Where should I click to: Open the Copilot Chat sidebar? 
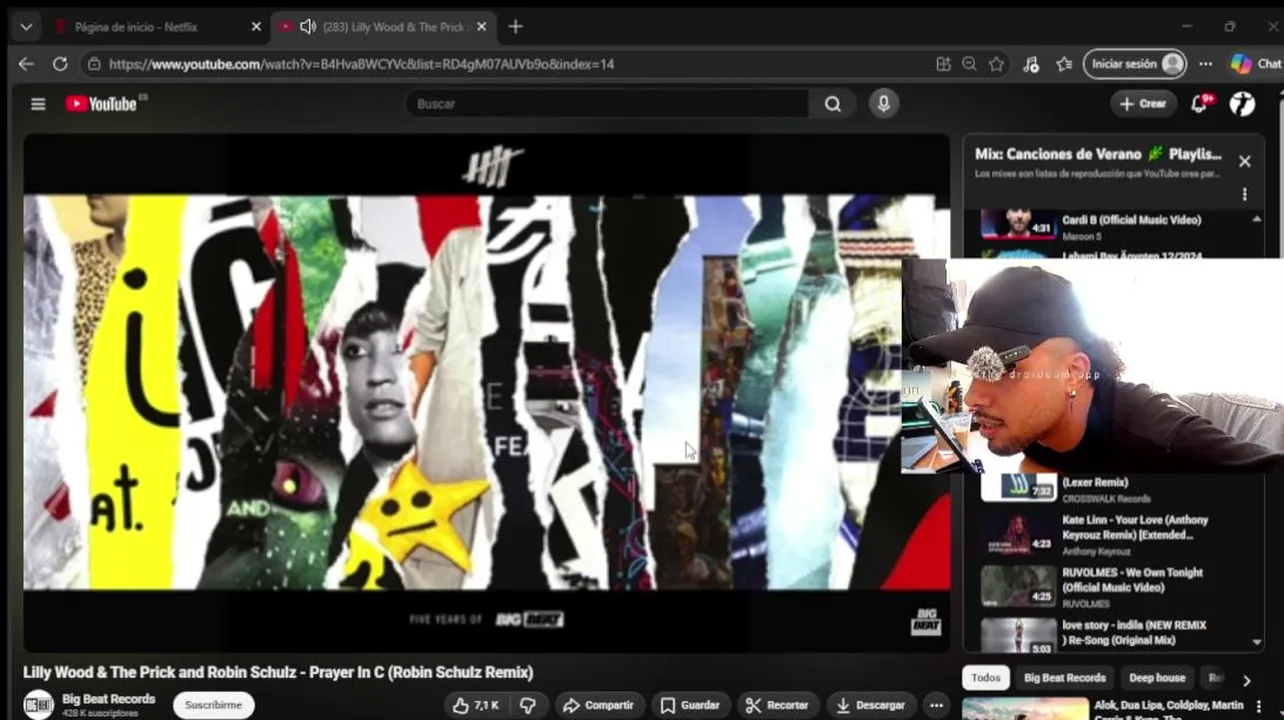1255,64
